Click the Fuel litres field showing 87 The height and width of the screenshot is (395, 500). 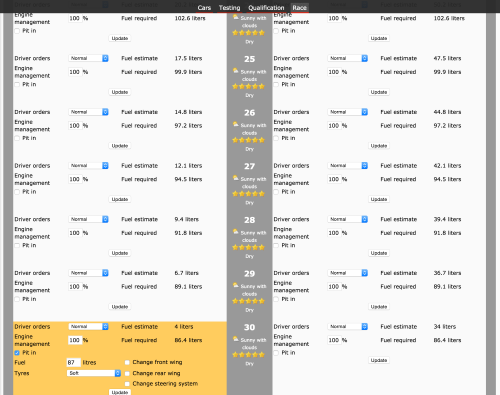[74, 362]
